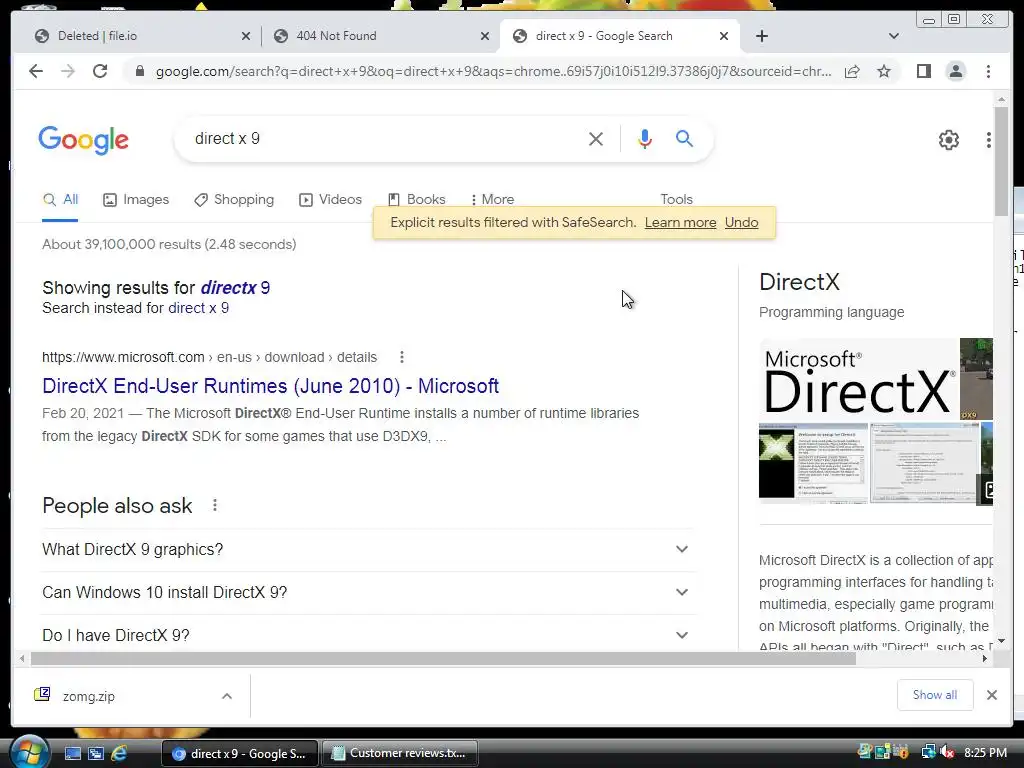Image resolution: width=1024 pixels, height=768 pixels.
Task: Close the downloads bar
Action: coord(991,695)
